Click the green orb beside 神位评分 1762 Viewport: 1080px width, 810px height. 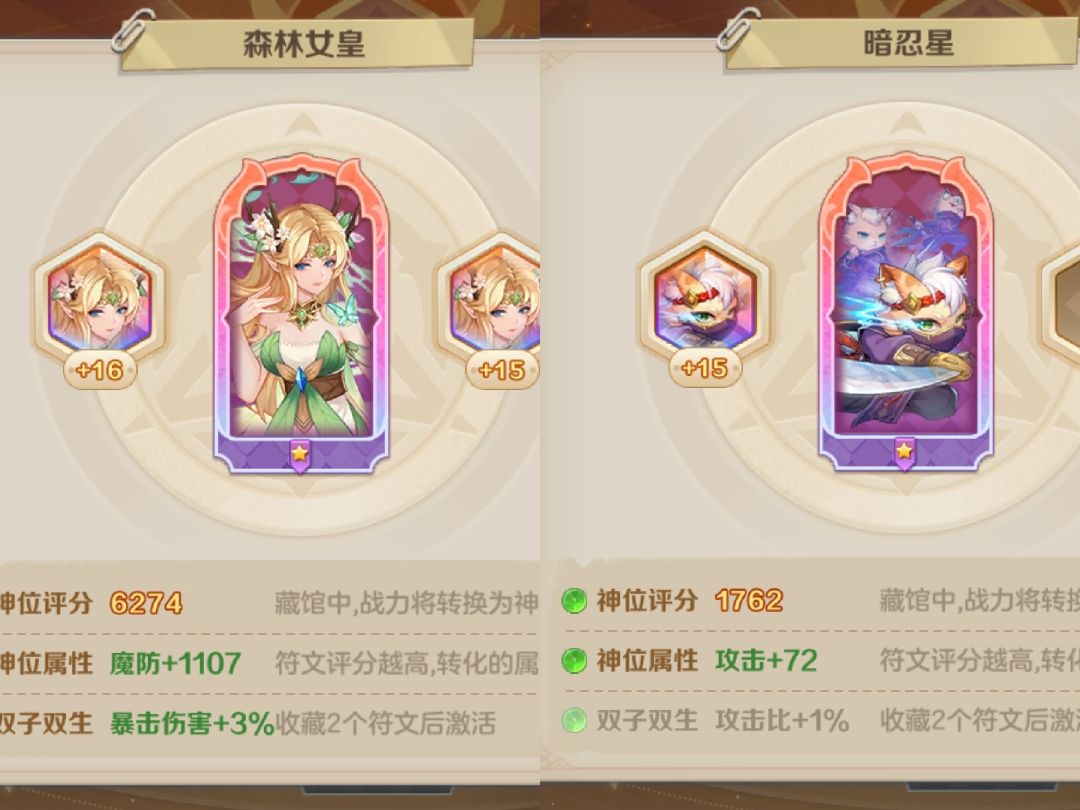pos(573,601)
